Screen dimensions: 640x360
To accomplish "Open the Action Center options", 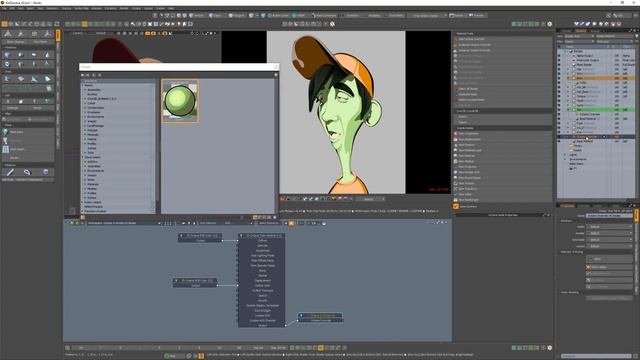I will pos(278,16).
